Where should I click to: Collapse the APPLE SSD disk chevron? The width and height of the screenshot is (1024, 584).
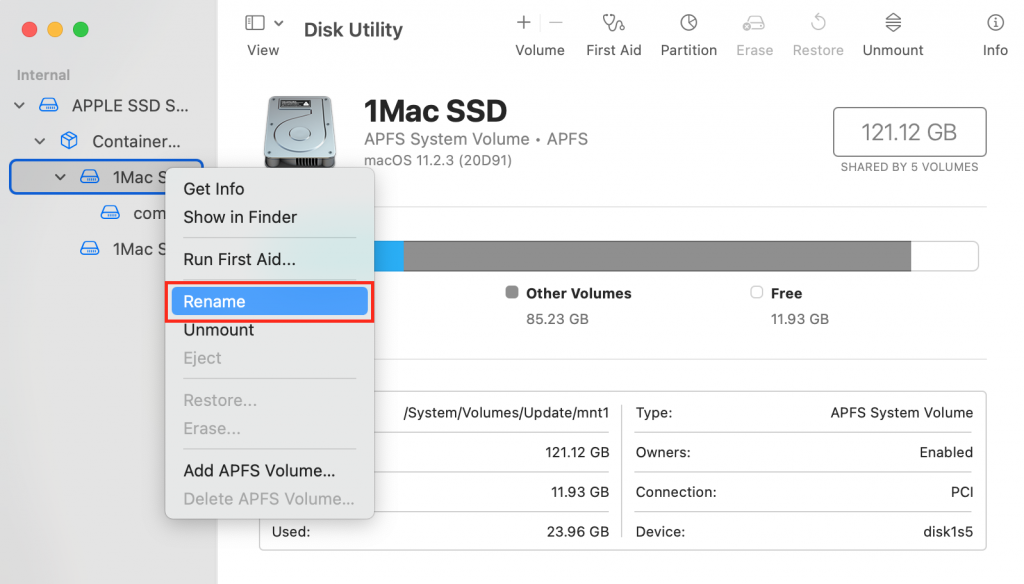click(x=20, y=105)
